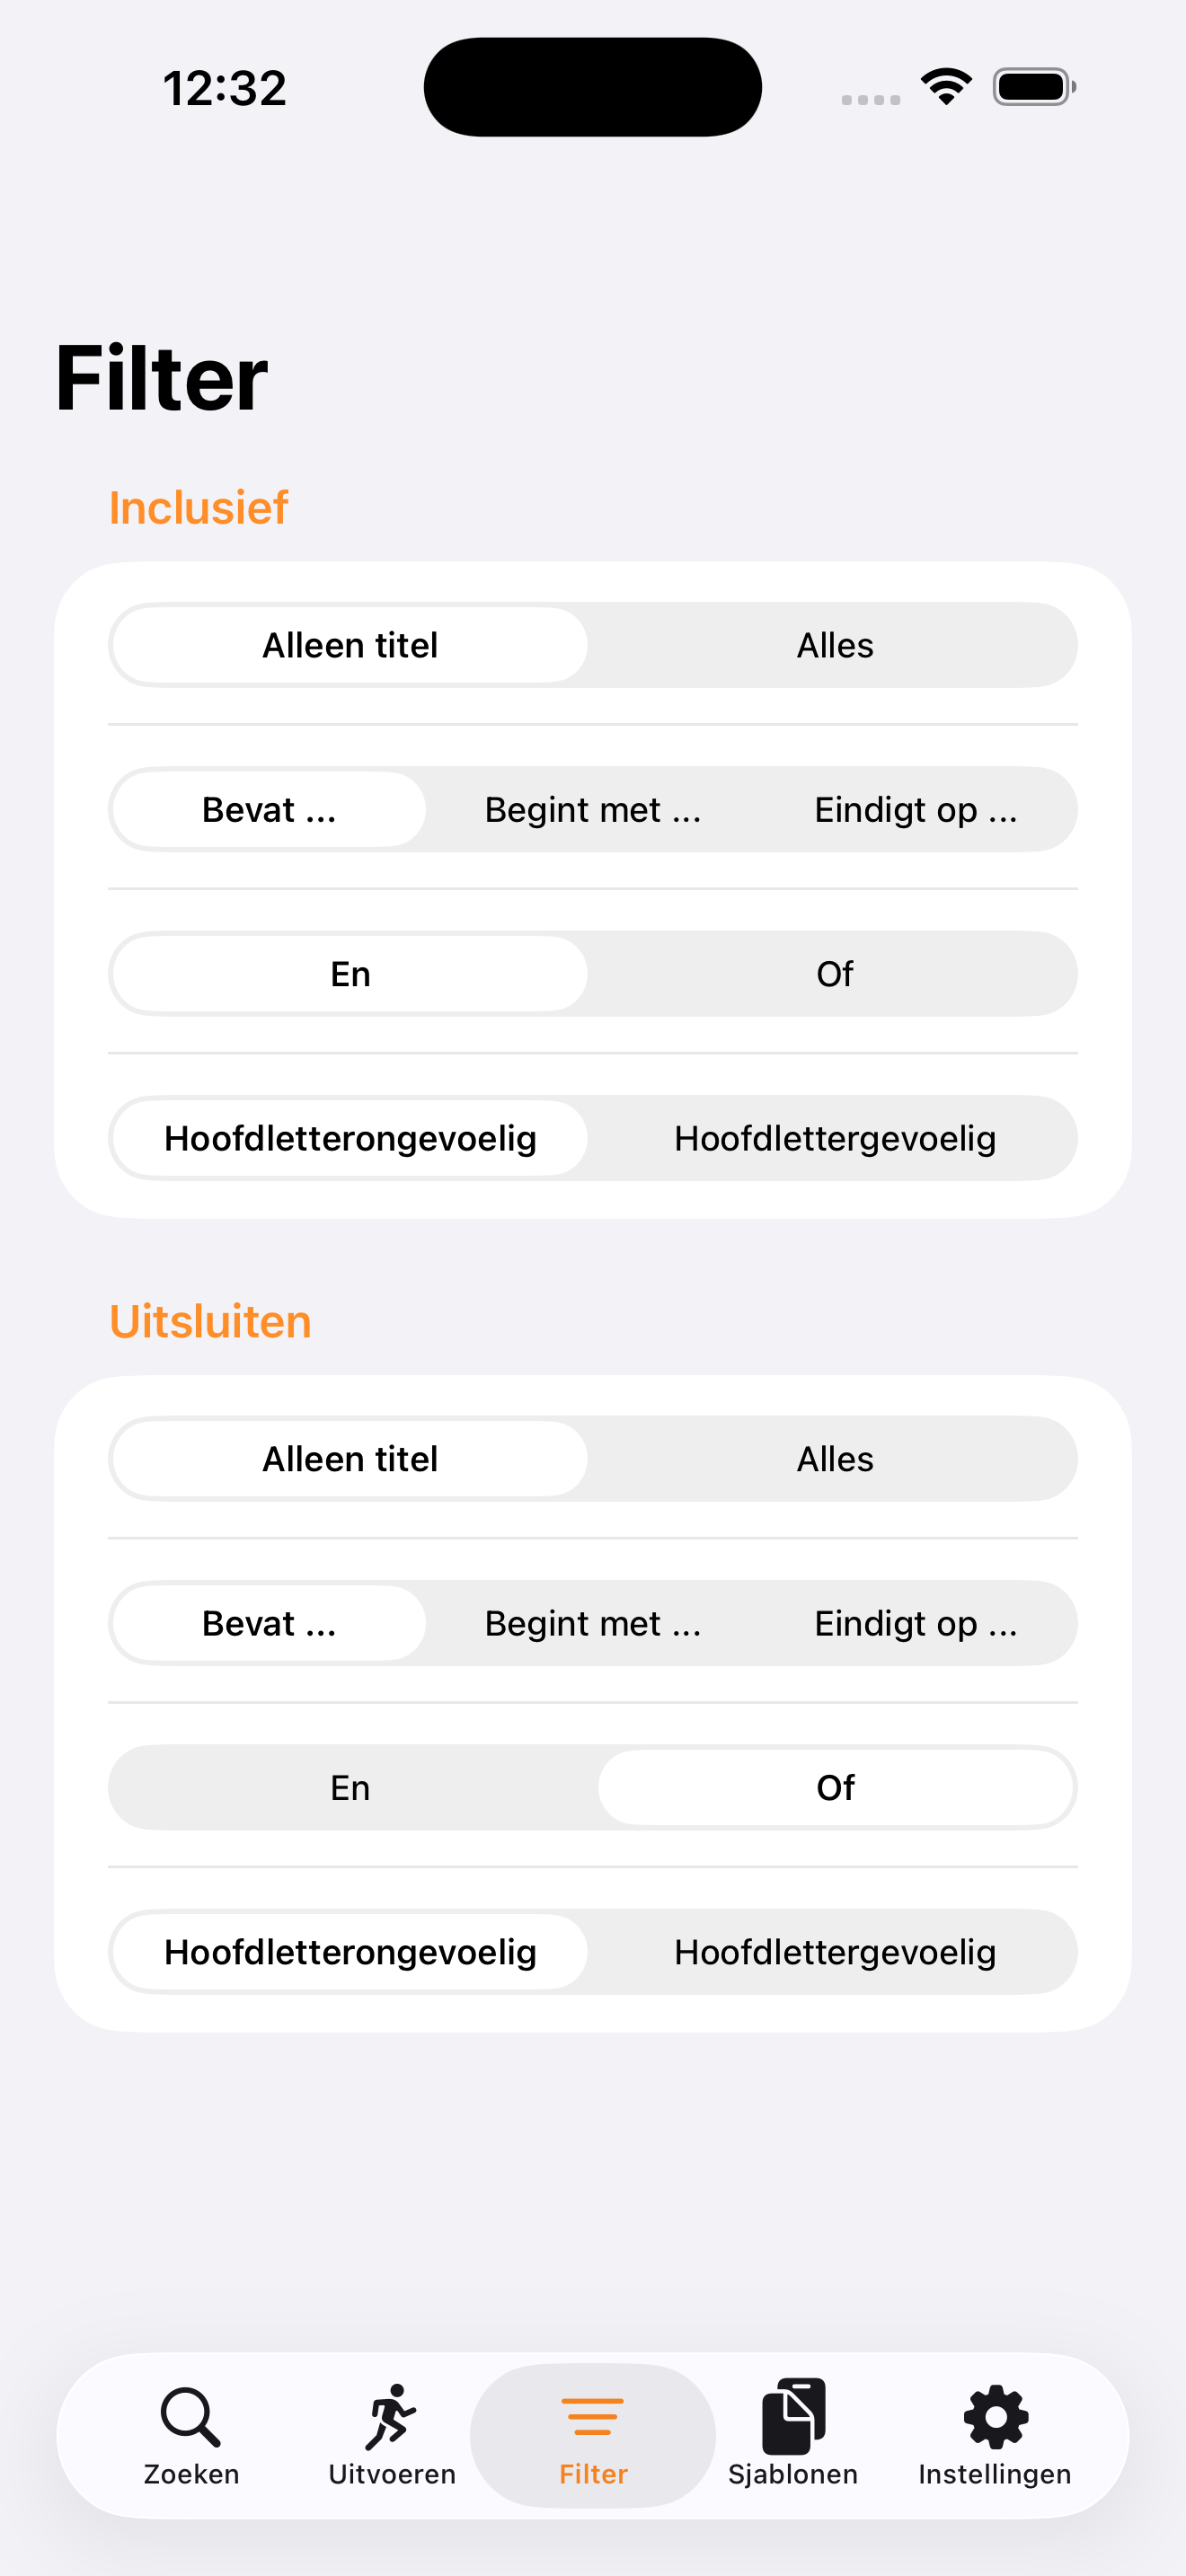Screen dimensions: 1186x2576
Task: Select Alles in the Inclusief section
Action: pyautogui.click(x=834, y=645)
